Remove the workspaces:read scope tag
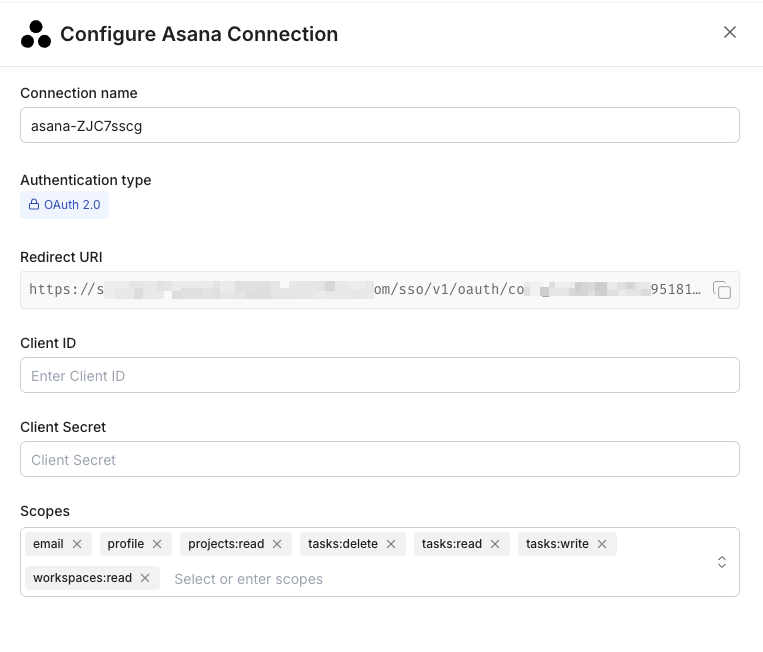 click(145, 578)
